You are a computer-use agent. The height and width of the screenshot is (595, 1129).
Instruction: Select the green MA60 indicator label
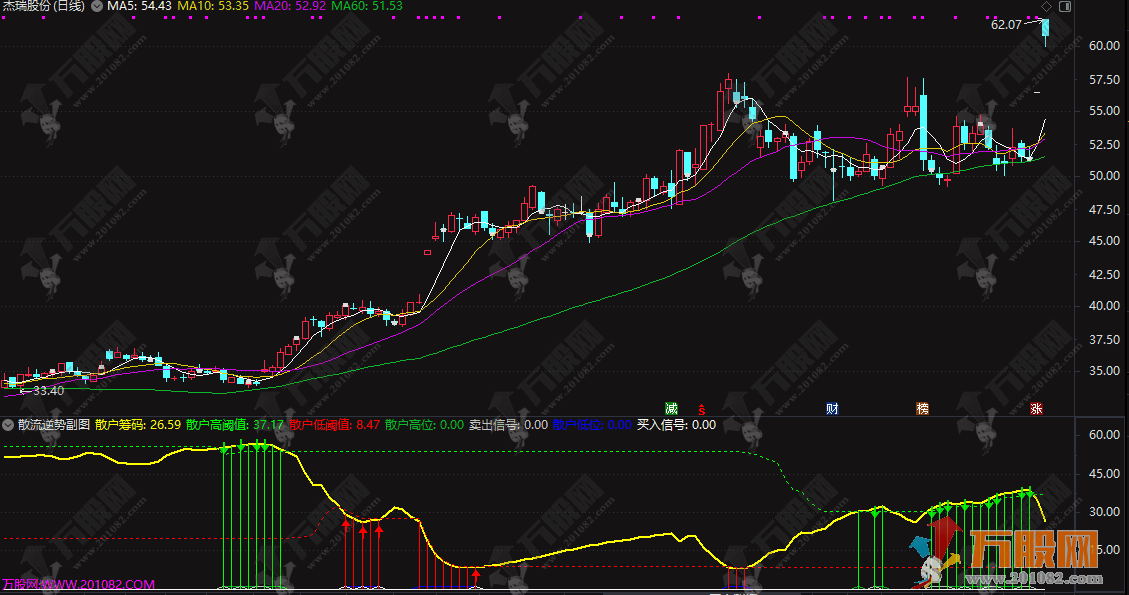367,6
